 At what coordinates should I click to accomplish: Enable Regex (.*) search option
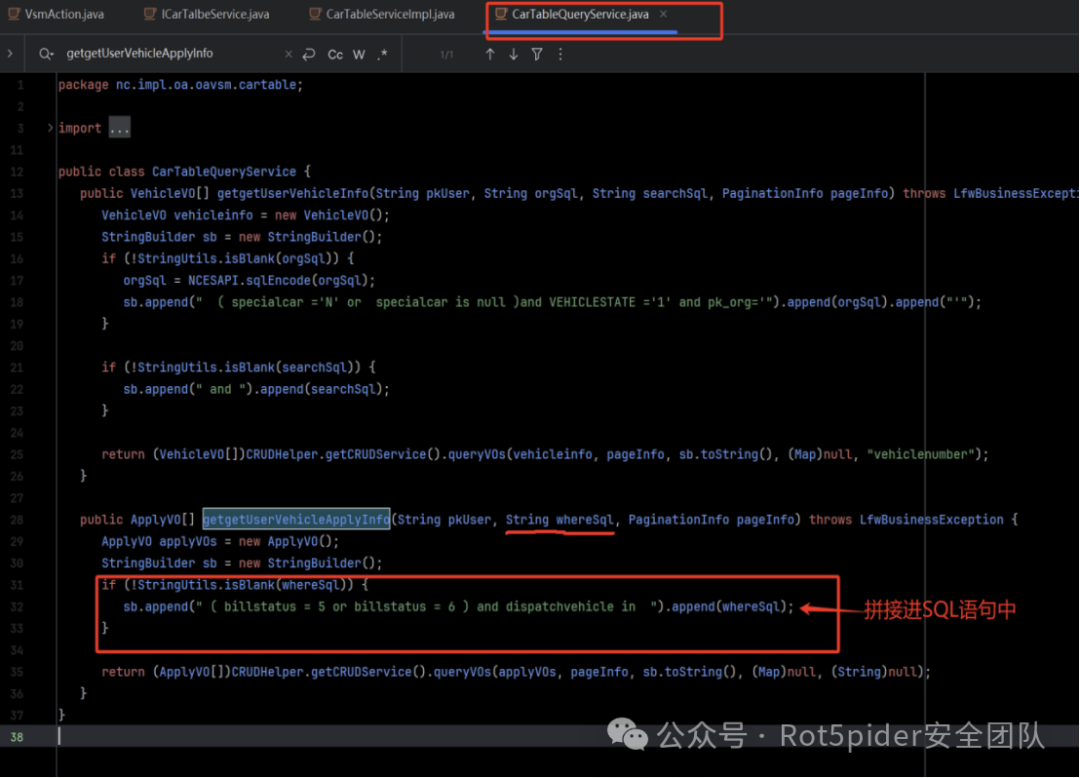(382, 54)
